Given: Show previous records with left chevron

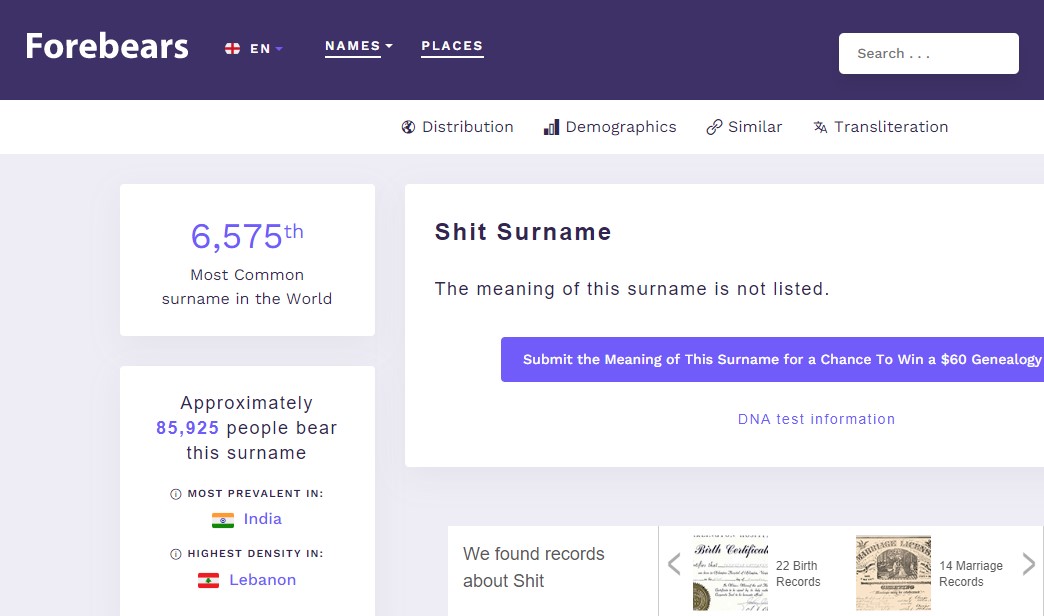Looking at the screenshot, I should (674, 564).
